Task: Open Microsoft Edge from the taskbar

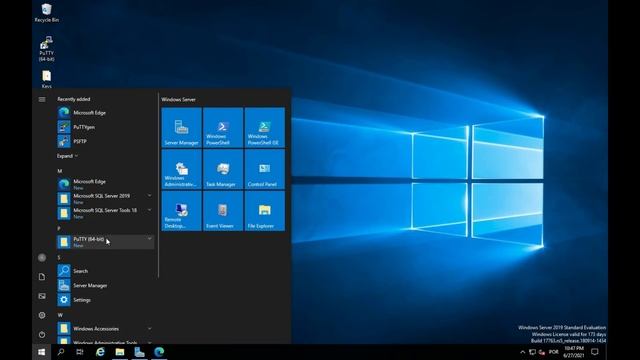Action: [159, 352]
